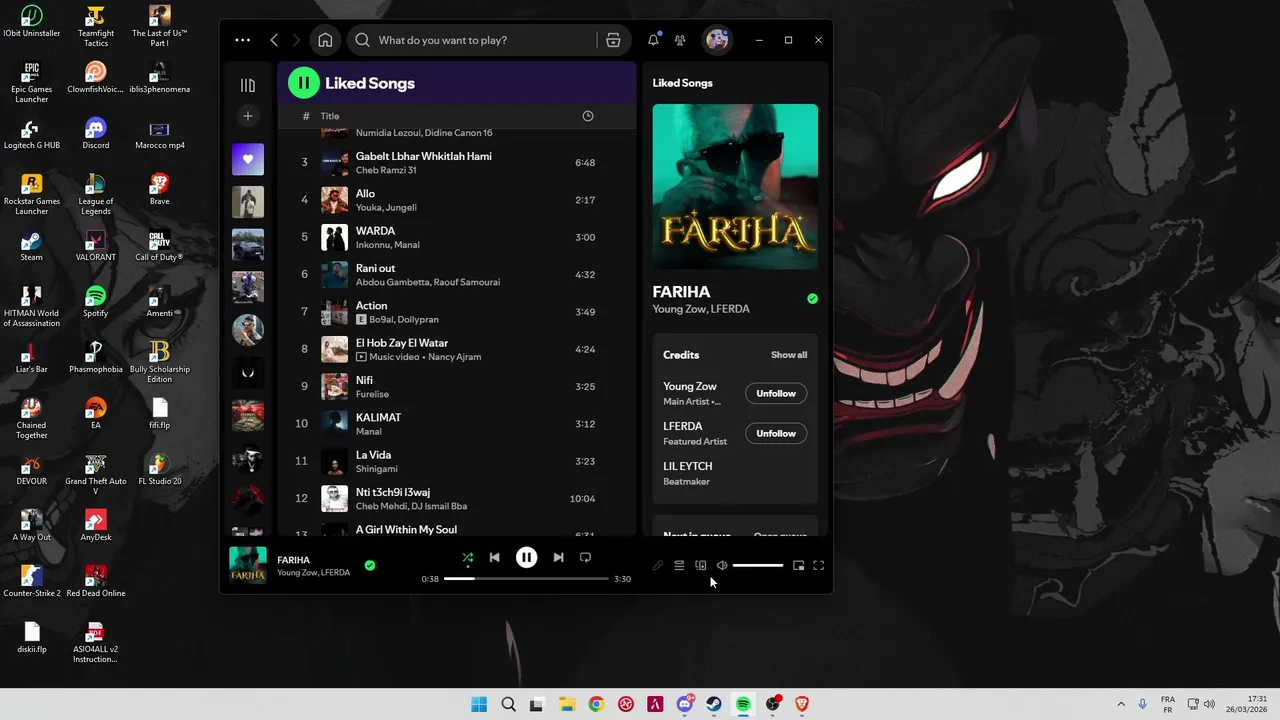
Task: Open the Brave desktop shortcut
Action: point(159,189)
